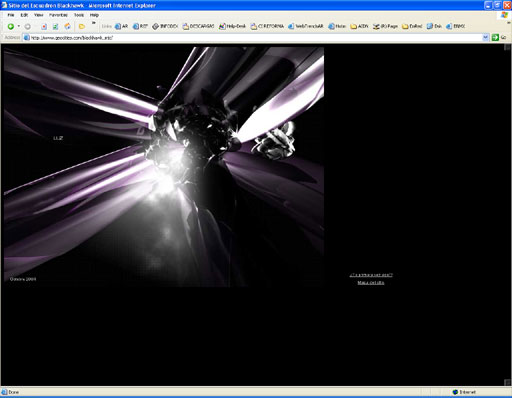Click the Home toolbar icon
The image size is (512, 398).
67,26
